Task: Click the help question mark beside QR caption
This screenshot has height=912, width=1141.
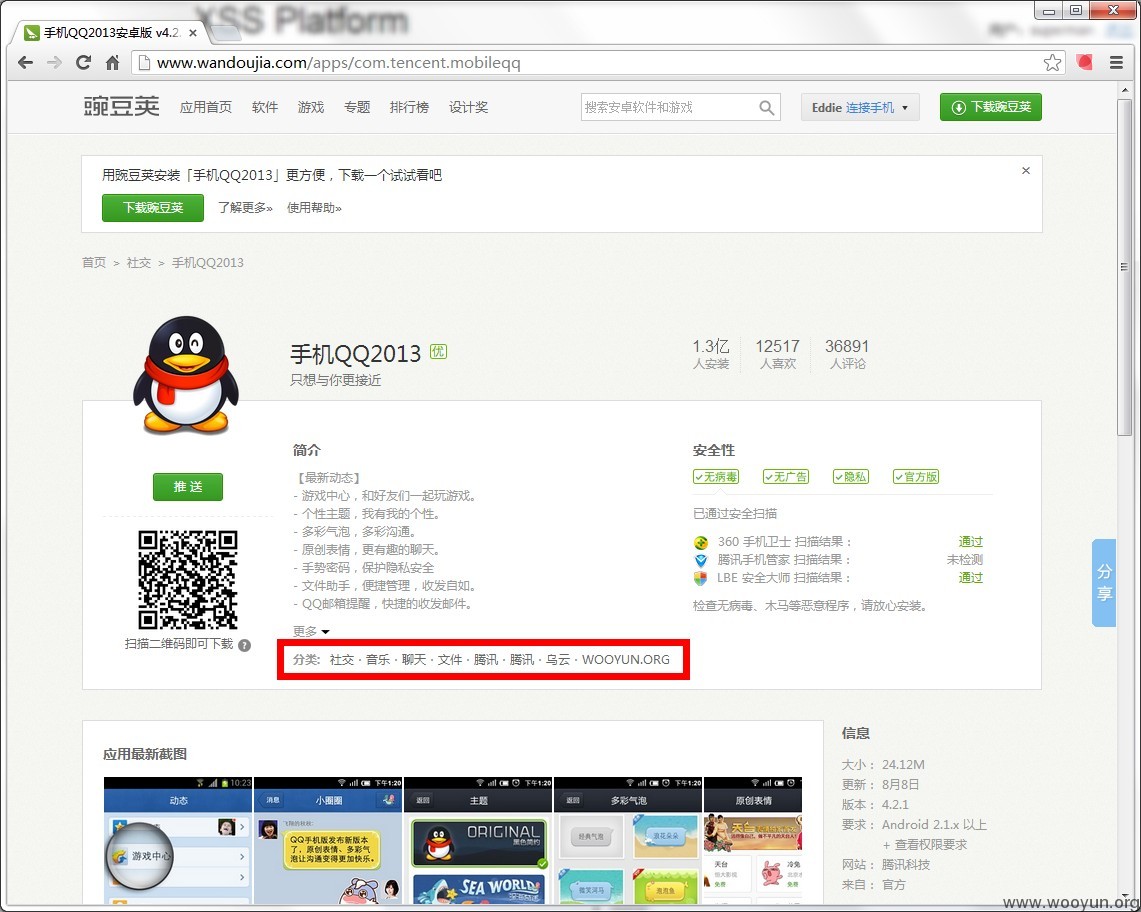Action: pyautogui.click(x=244, y=645)
